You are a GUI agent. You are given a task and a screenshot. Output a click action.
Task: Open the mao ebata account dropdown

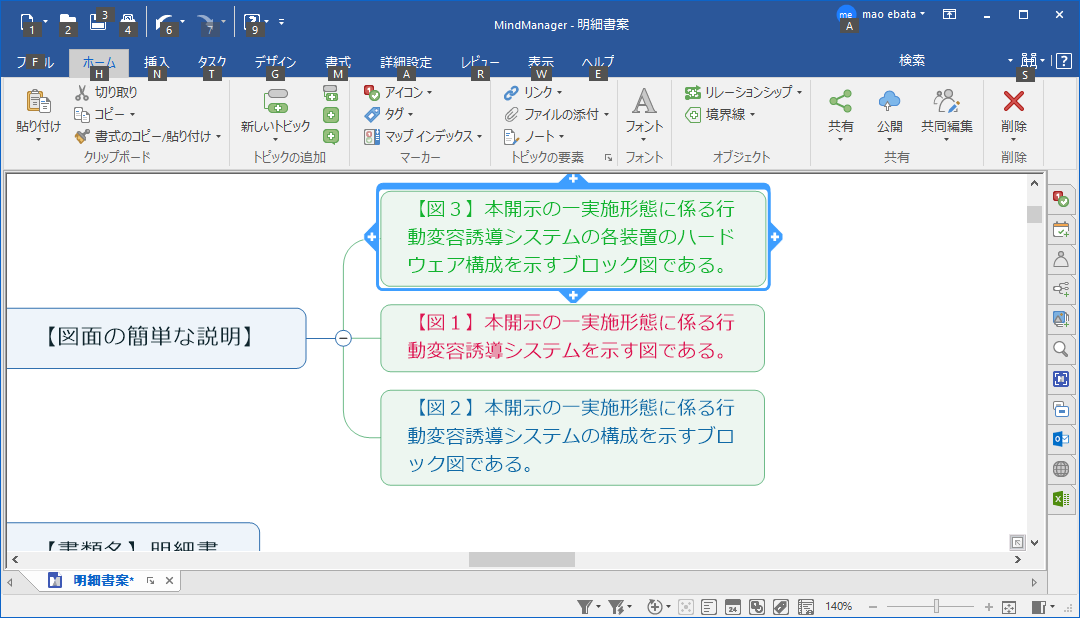tap(922, 14)
